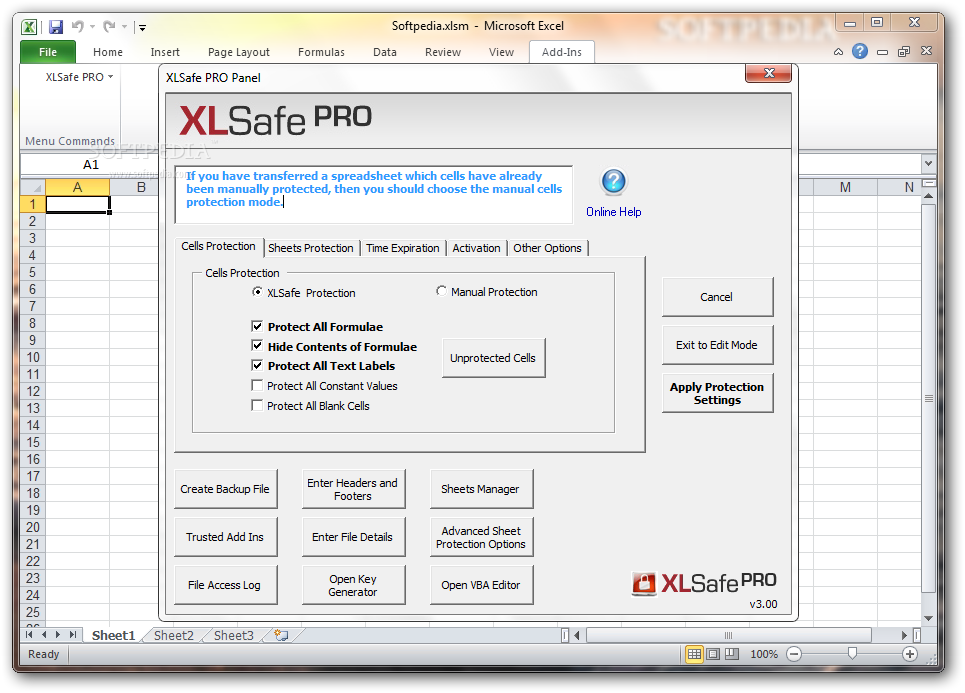Open the Insert ribbon tab

click(x=165, y=52)
